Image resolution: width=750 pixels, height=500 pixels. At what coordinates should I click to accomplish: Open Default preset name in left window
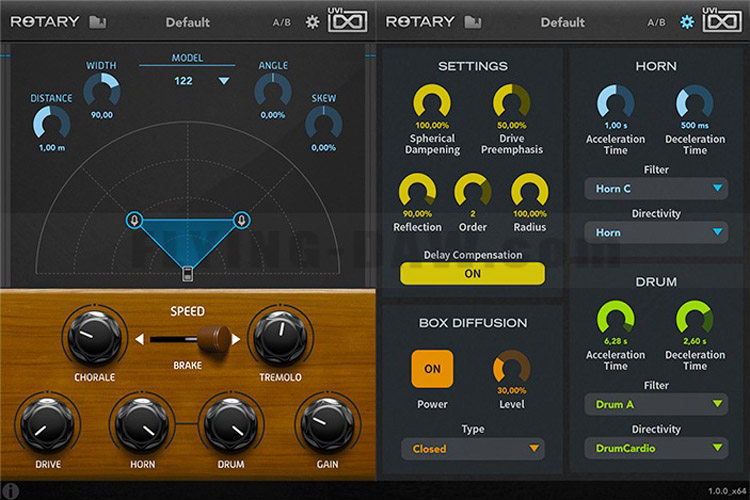pyautogui.click(x=188, y=22)
